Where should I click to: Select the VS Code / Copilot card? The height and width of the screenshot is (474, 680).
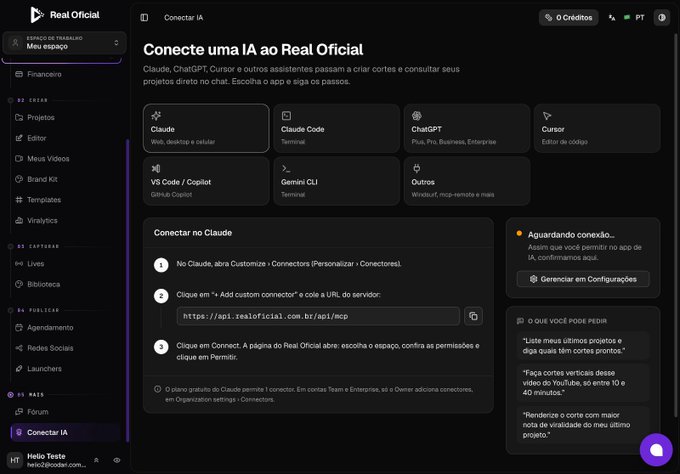pyautogui.click(x=206, y=181)
